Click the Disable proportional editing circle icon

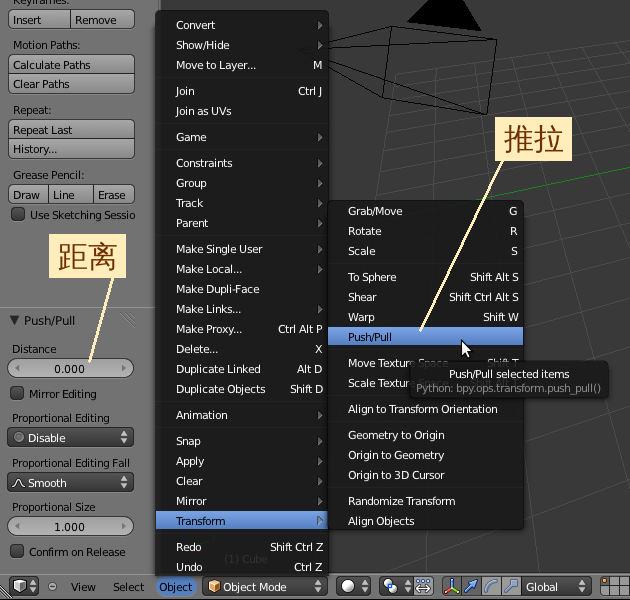tap(19, 437)
